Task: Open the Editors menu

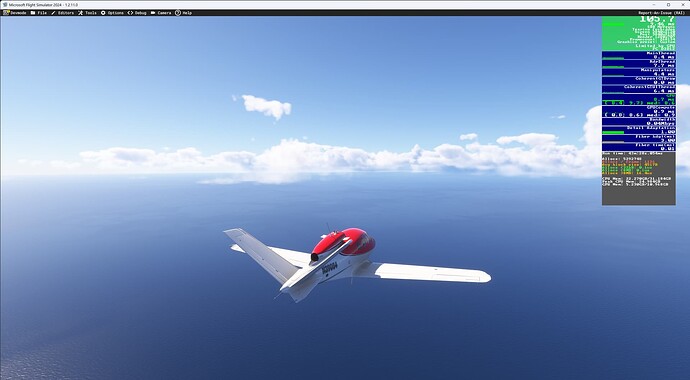Action: tap(62, 13)
